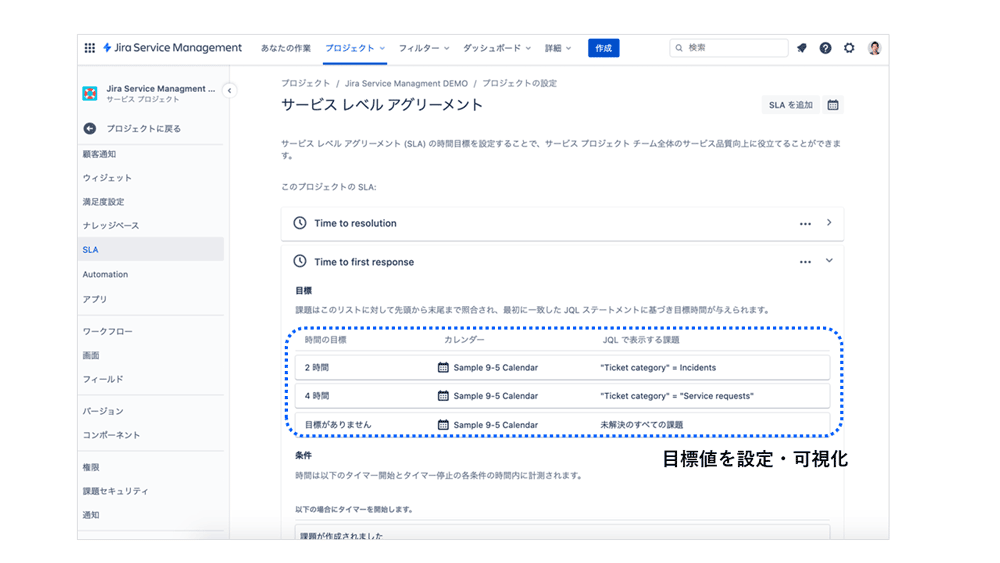The height and width of the screenshot is (563, 1000).
Task: Open the プロジェクト dropdown menu
Action: pyautogui.click(x=355, y=48)
